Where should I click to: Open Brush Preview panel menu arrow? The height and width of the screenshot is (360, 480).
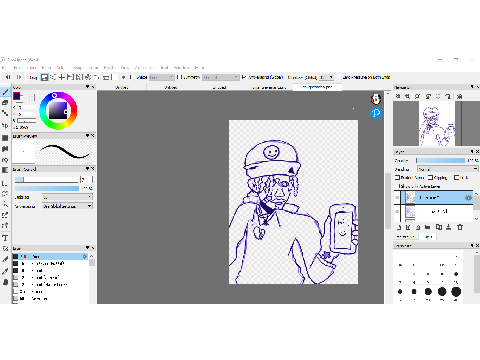pyautogui.click(x=87, y=136)
